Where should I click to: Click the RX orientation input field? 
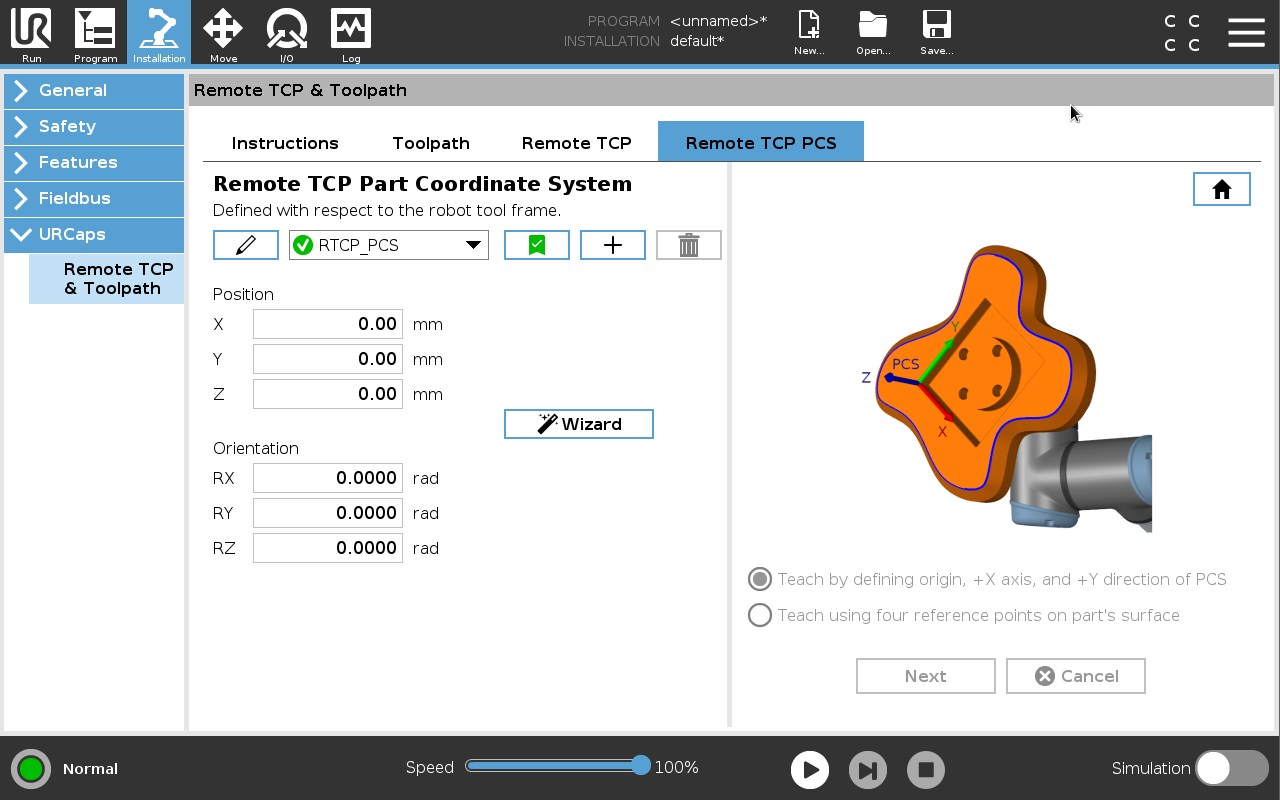coord(328,478)
